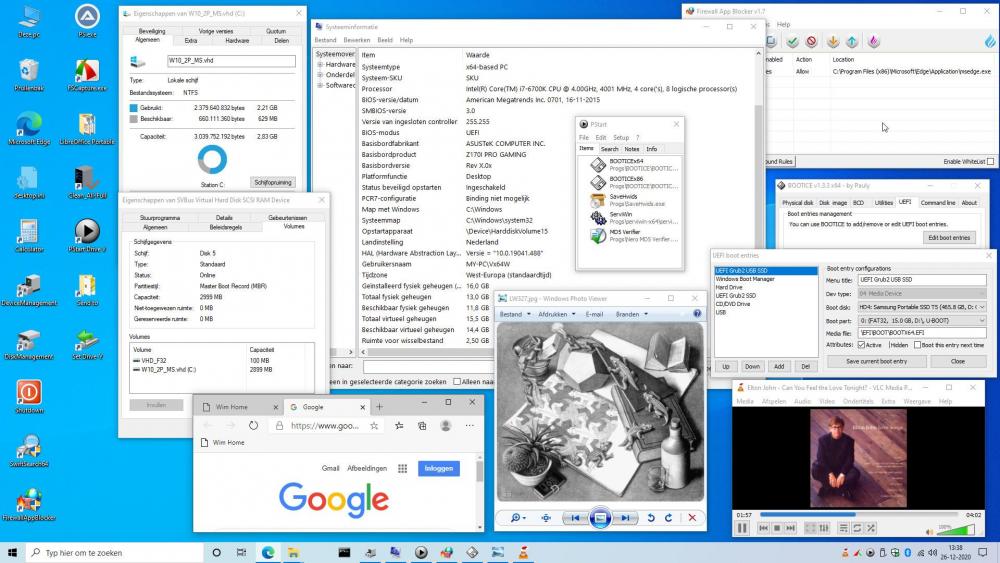This screenshot has width=1000, height=563.
Task: Open Edge settings and more menu
Action: 469,425
